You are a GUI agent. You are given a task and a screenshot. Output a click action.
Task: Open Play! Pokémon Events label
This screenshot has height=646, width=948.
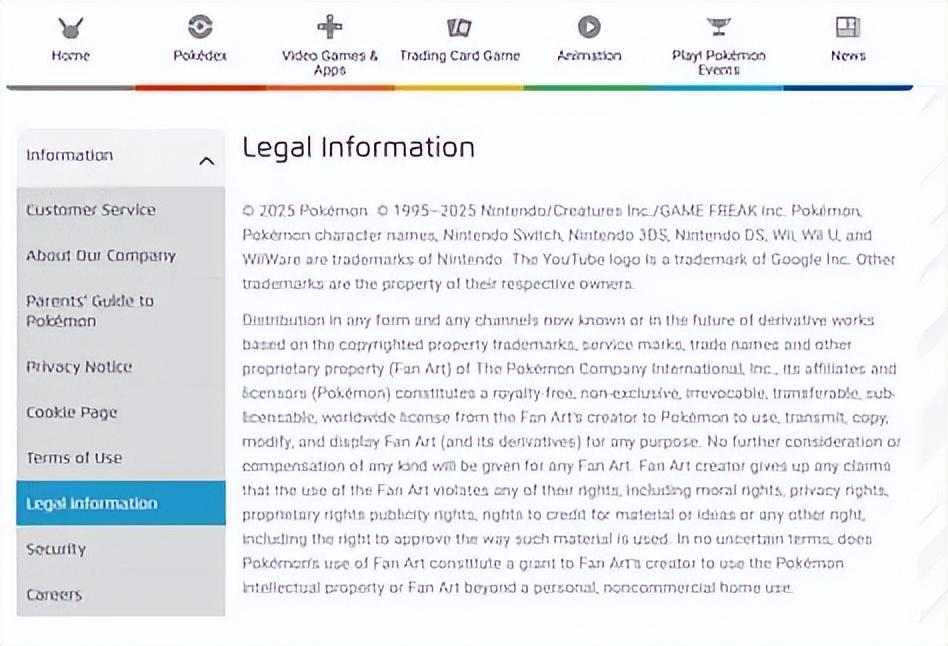point(718,62)
